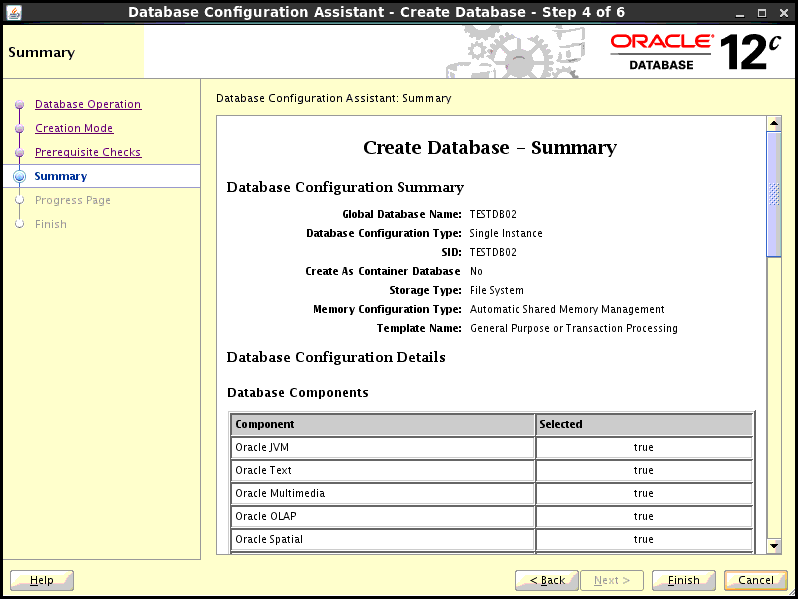798x599 pixels.
Task: Click the TESTDB02 value beside SID
Action: point(493,252)
